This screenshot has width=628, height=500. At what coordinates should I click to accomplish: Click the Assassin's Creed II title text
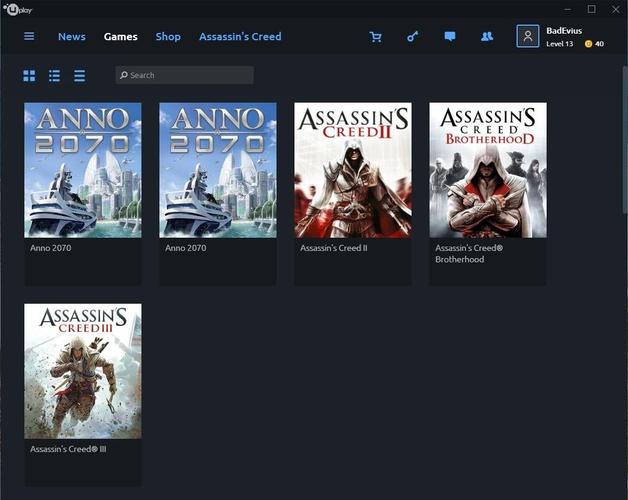[334, 248]
